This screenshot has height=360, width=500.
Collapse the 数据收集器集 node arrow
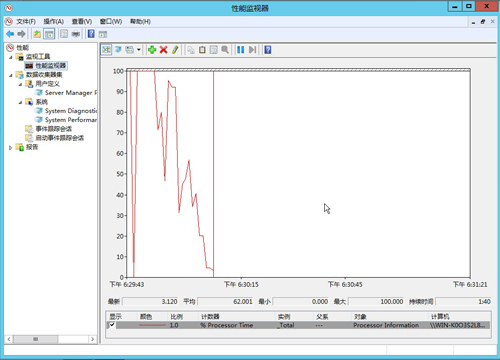(11, 75)
